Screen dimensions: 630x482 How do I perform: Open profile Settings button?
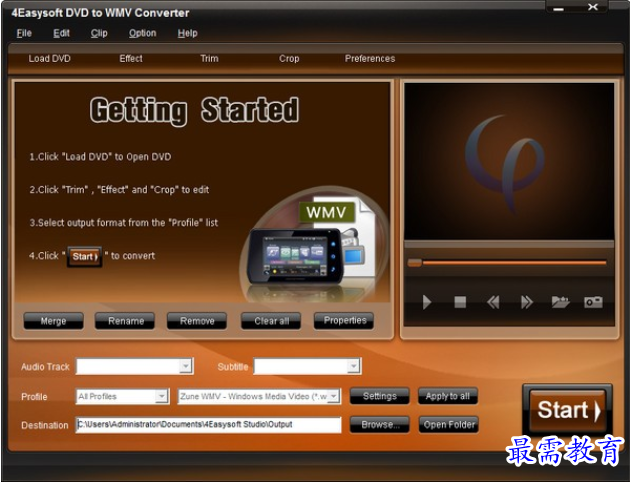[380, 396]
